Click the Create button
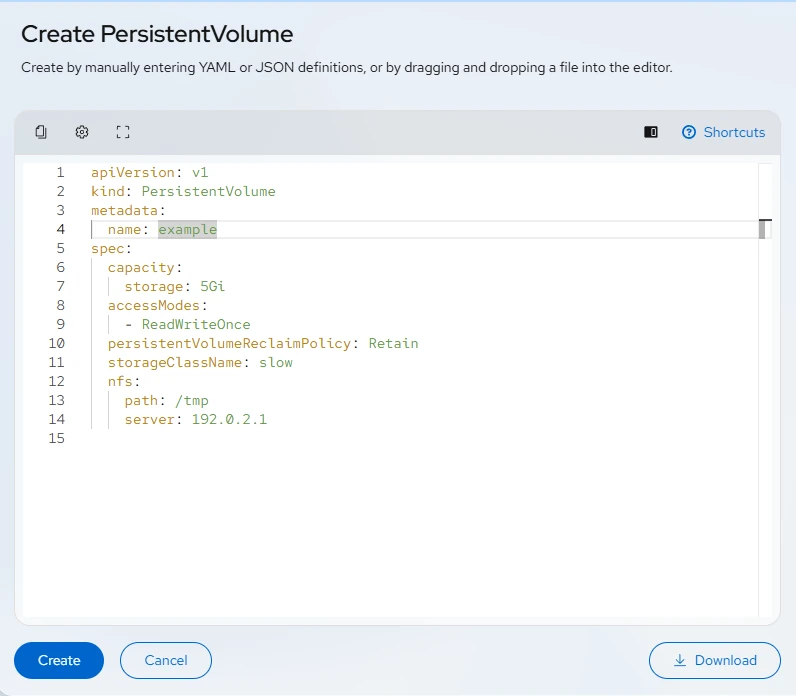The image size is (796, 696). [x=59, y=660]
